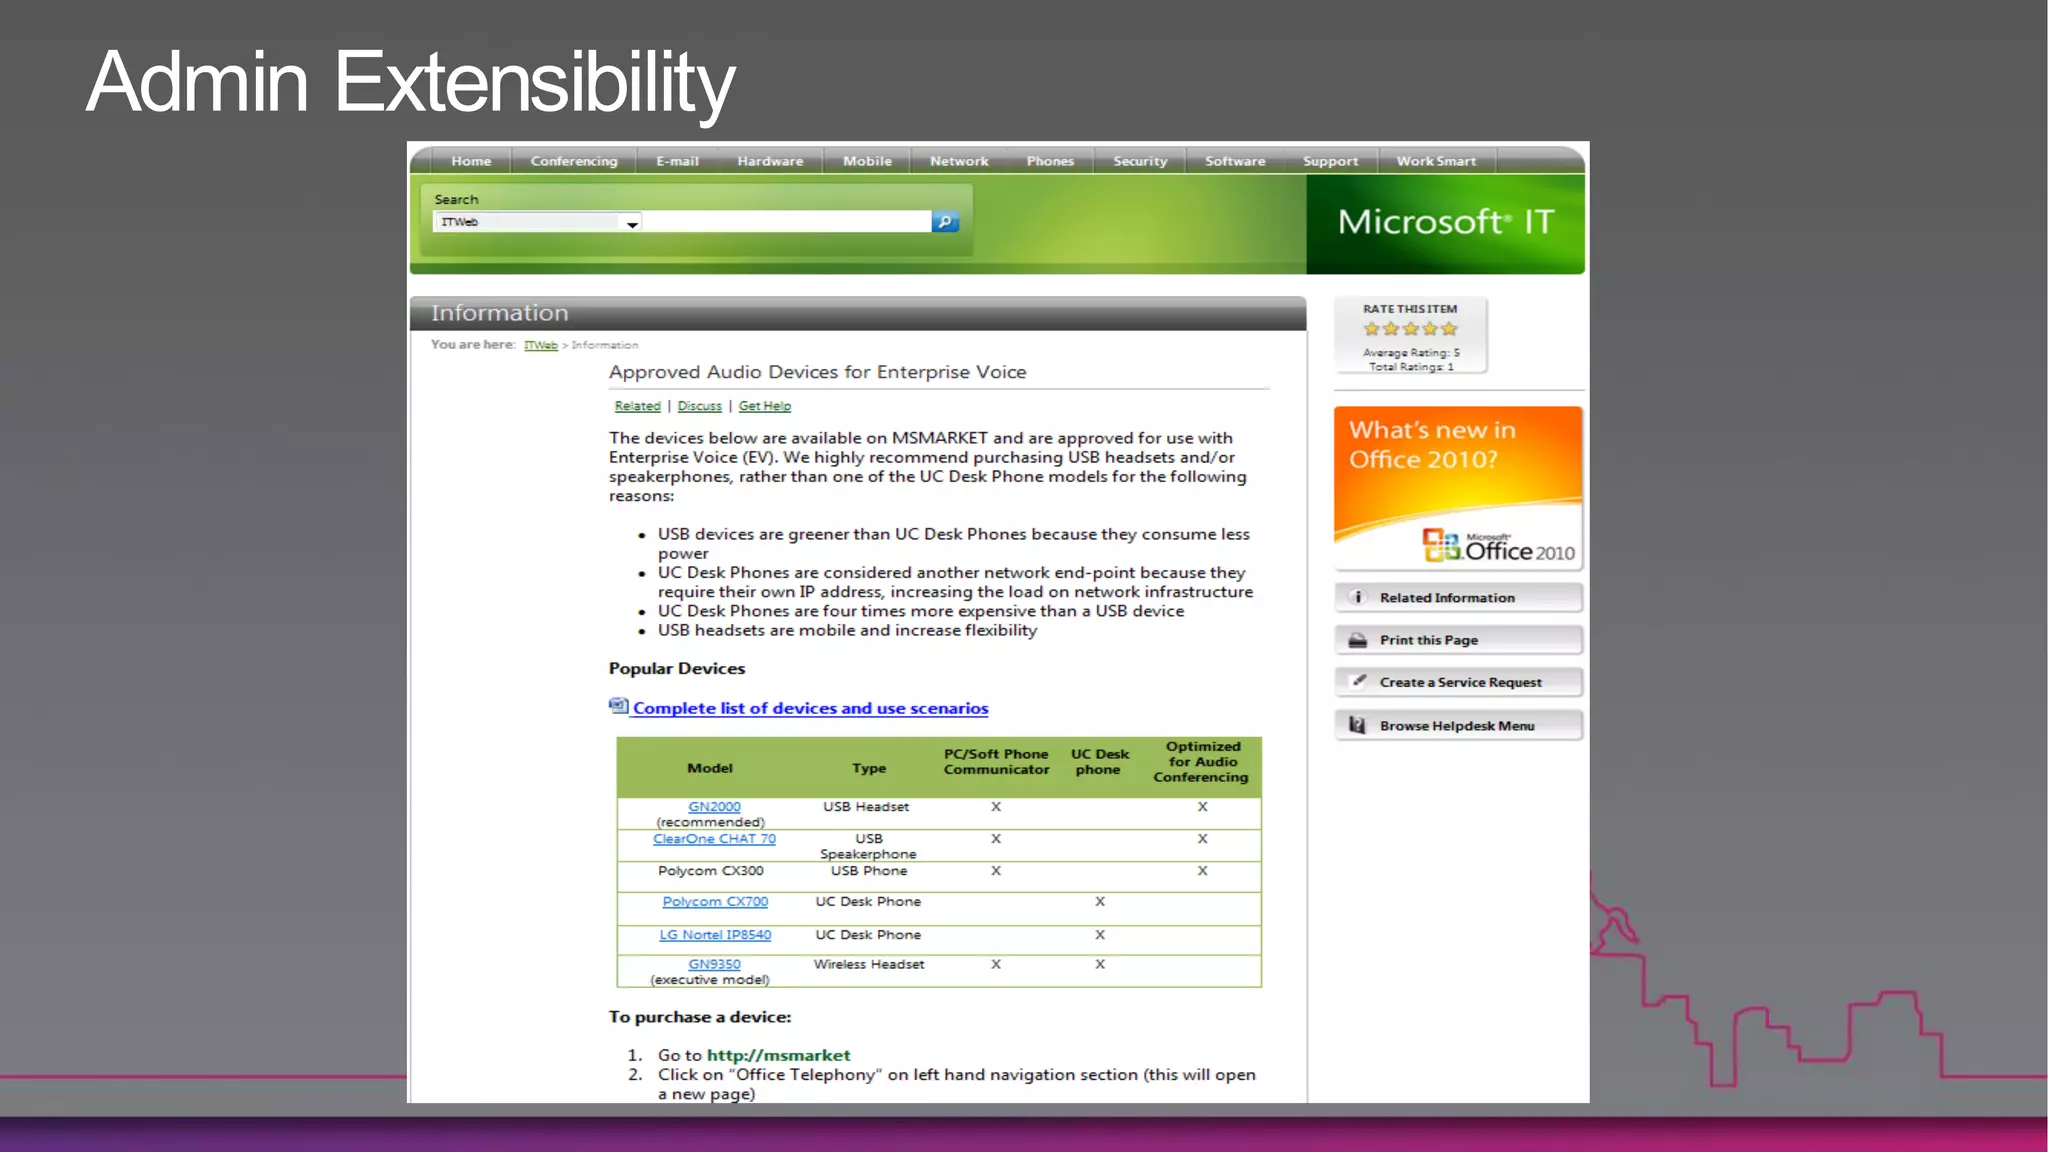Screen dimensions: 2048x1152
Task: Click the Related link
Action: (x=638, y=406)
